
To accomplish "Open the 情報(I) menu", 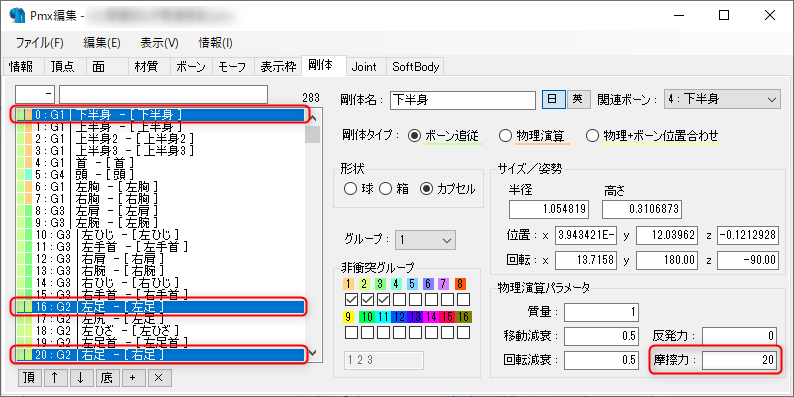I will [216, 43].
